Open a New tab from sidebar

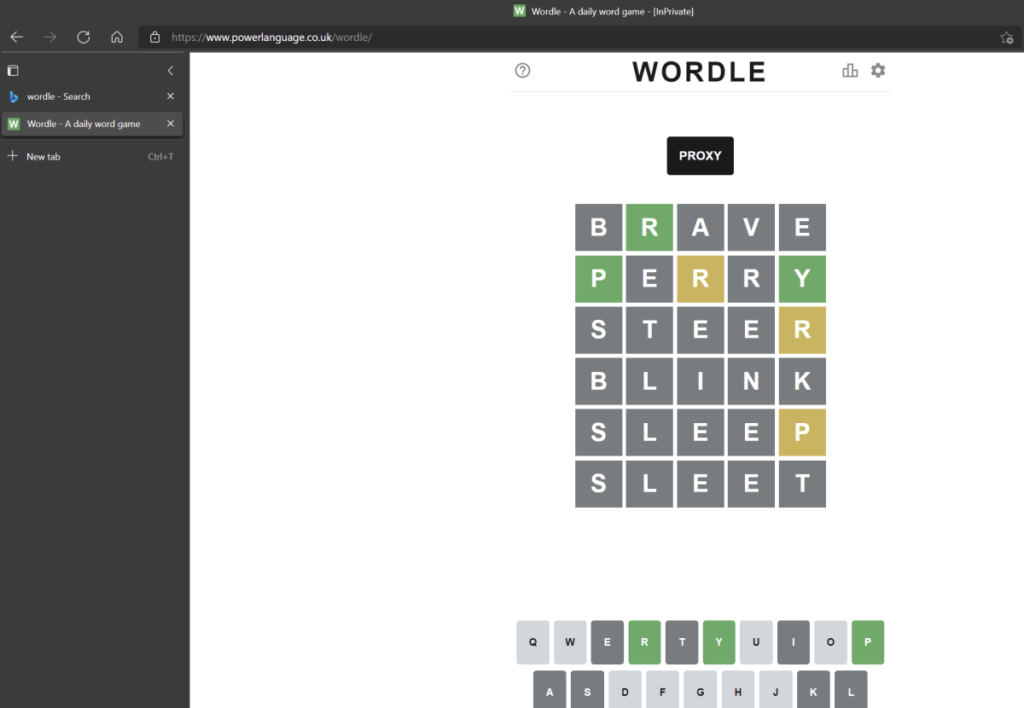coord(43,157)
